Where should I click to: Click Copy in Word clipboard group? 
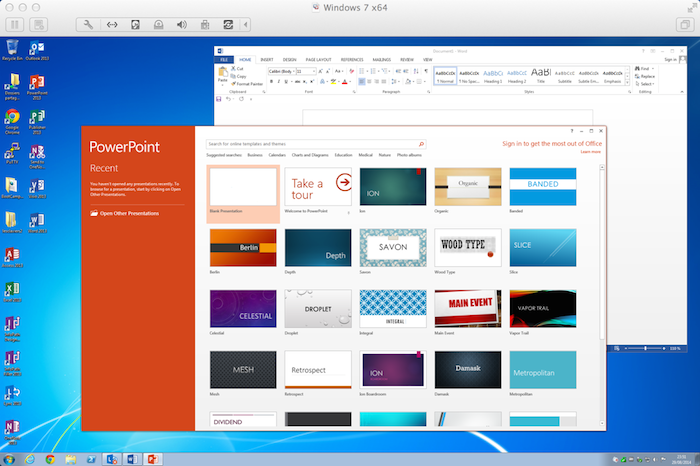pos(238,76)
